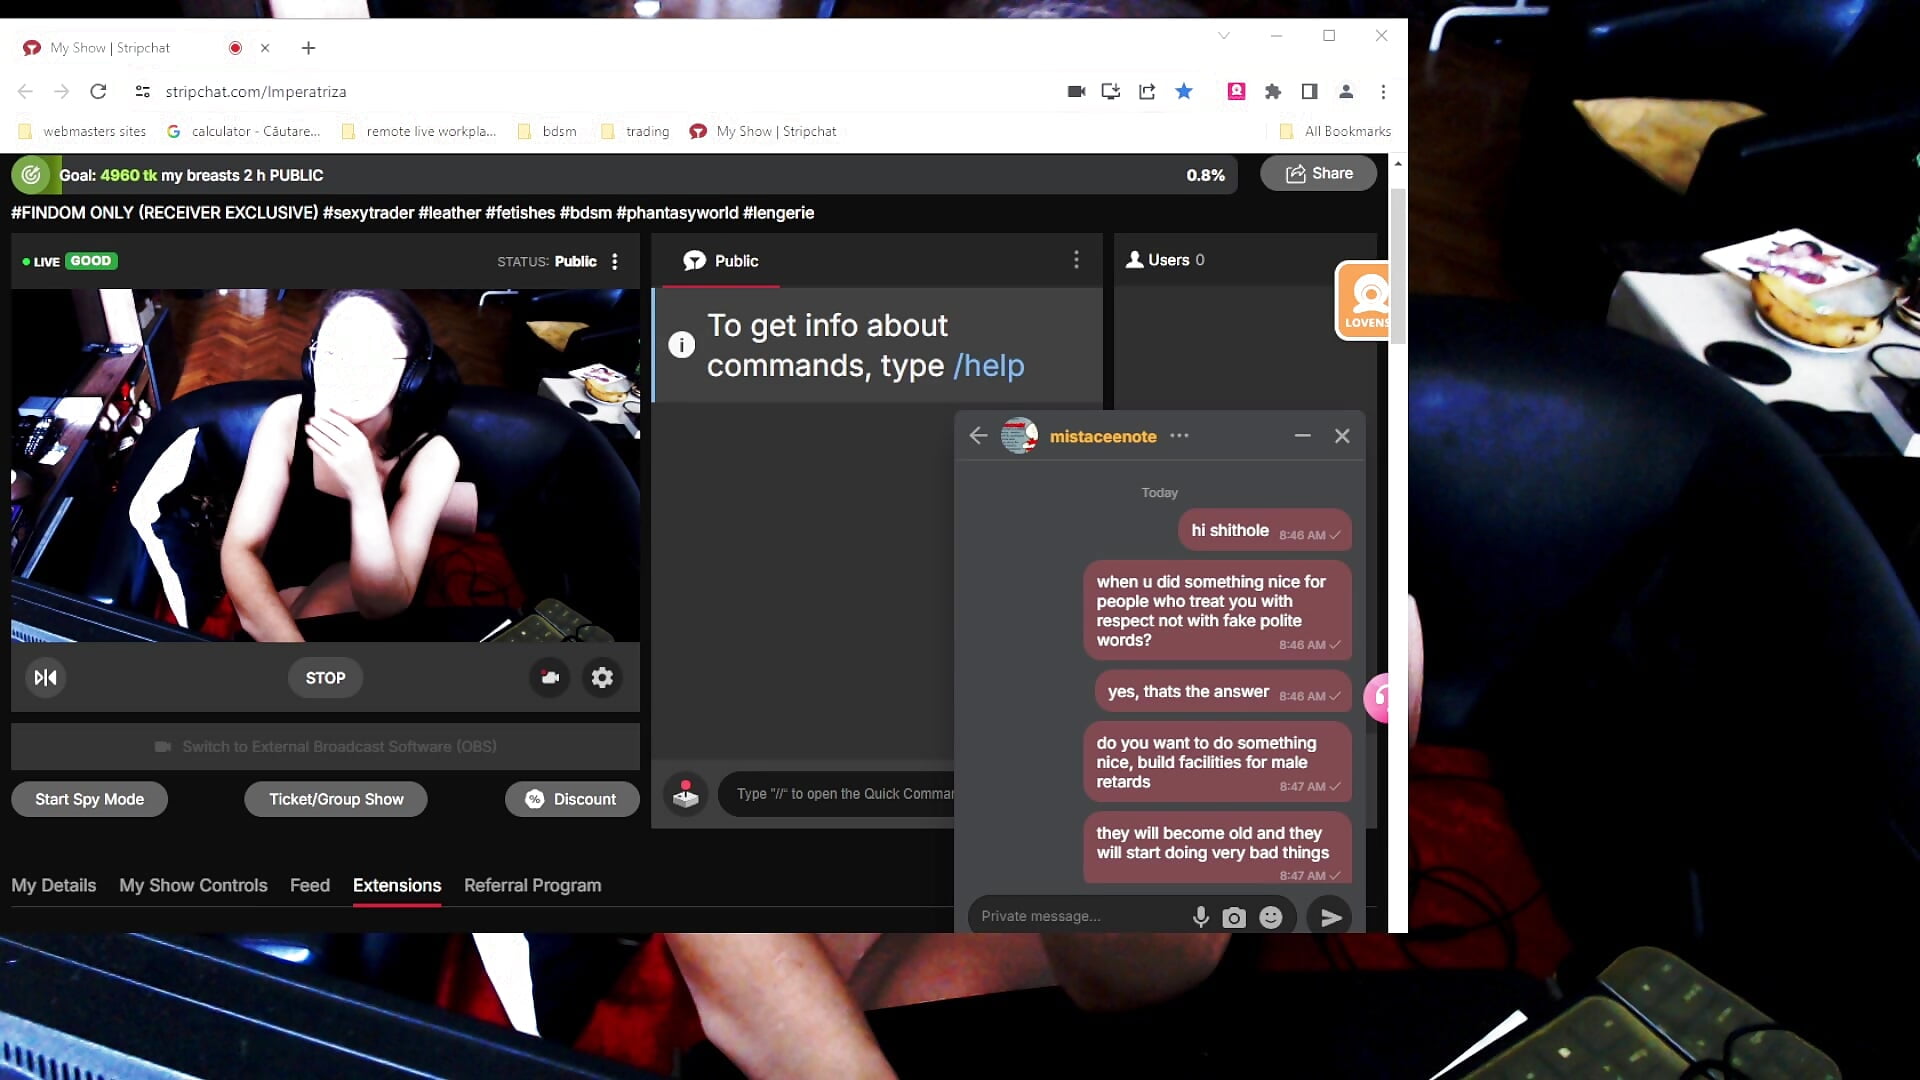Open Lovense extension icon
Image resolution: width=1920 pixels, height=1080 pixels.
(1364, 300)
